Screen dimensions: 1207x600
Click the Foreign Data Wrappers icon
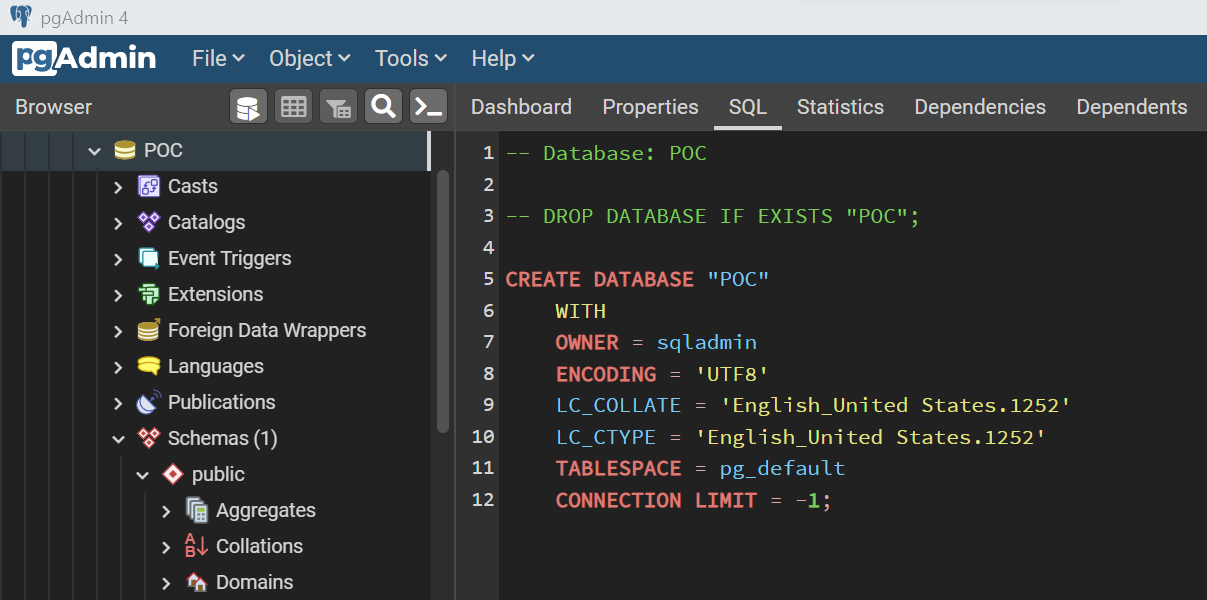(149, 330)
